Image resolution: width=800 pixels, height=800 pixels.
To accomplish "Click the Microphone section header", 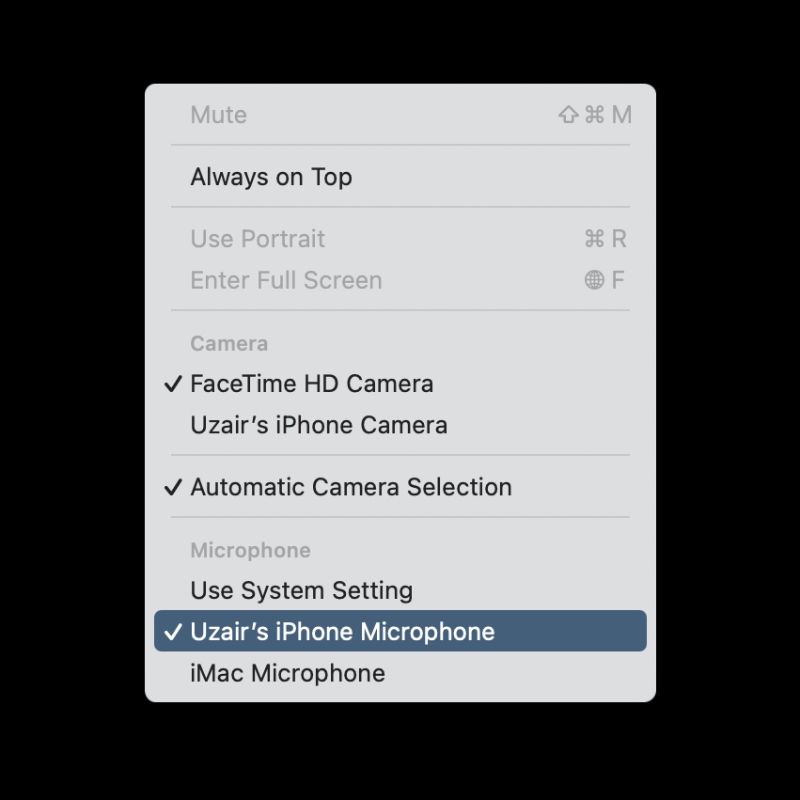I will pyautogui.click(x=250, y=551).
